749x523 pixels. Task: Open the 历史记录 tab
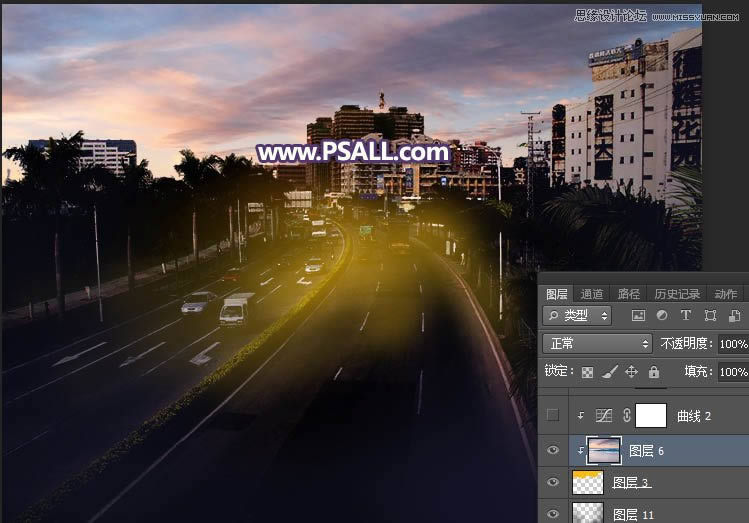[x=675, y=294]
